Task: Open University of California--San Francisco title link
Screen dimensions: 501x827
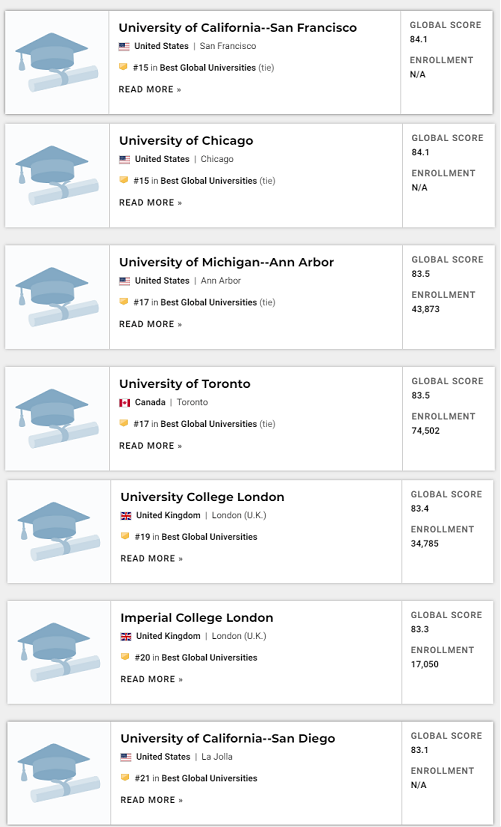Action: pos(237,27)
